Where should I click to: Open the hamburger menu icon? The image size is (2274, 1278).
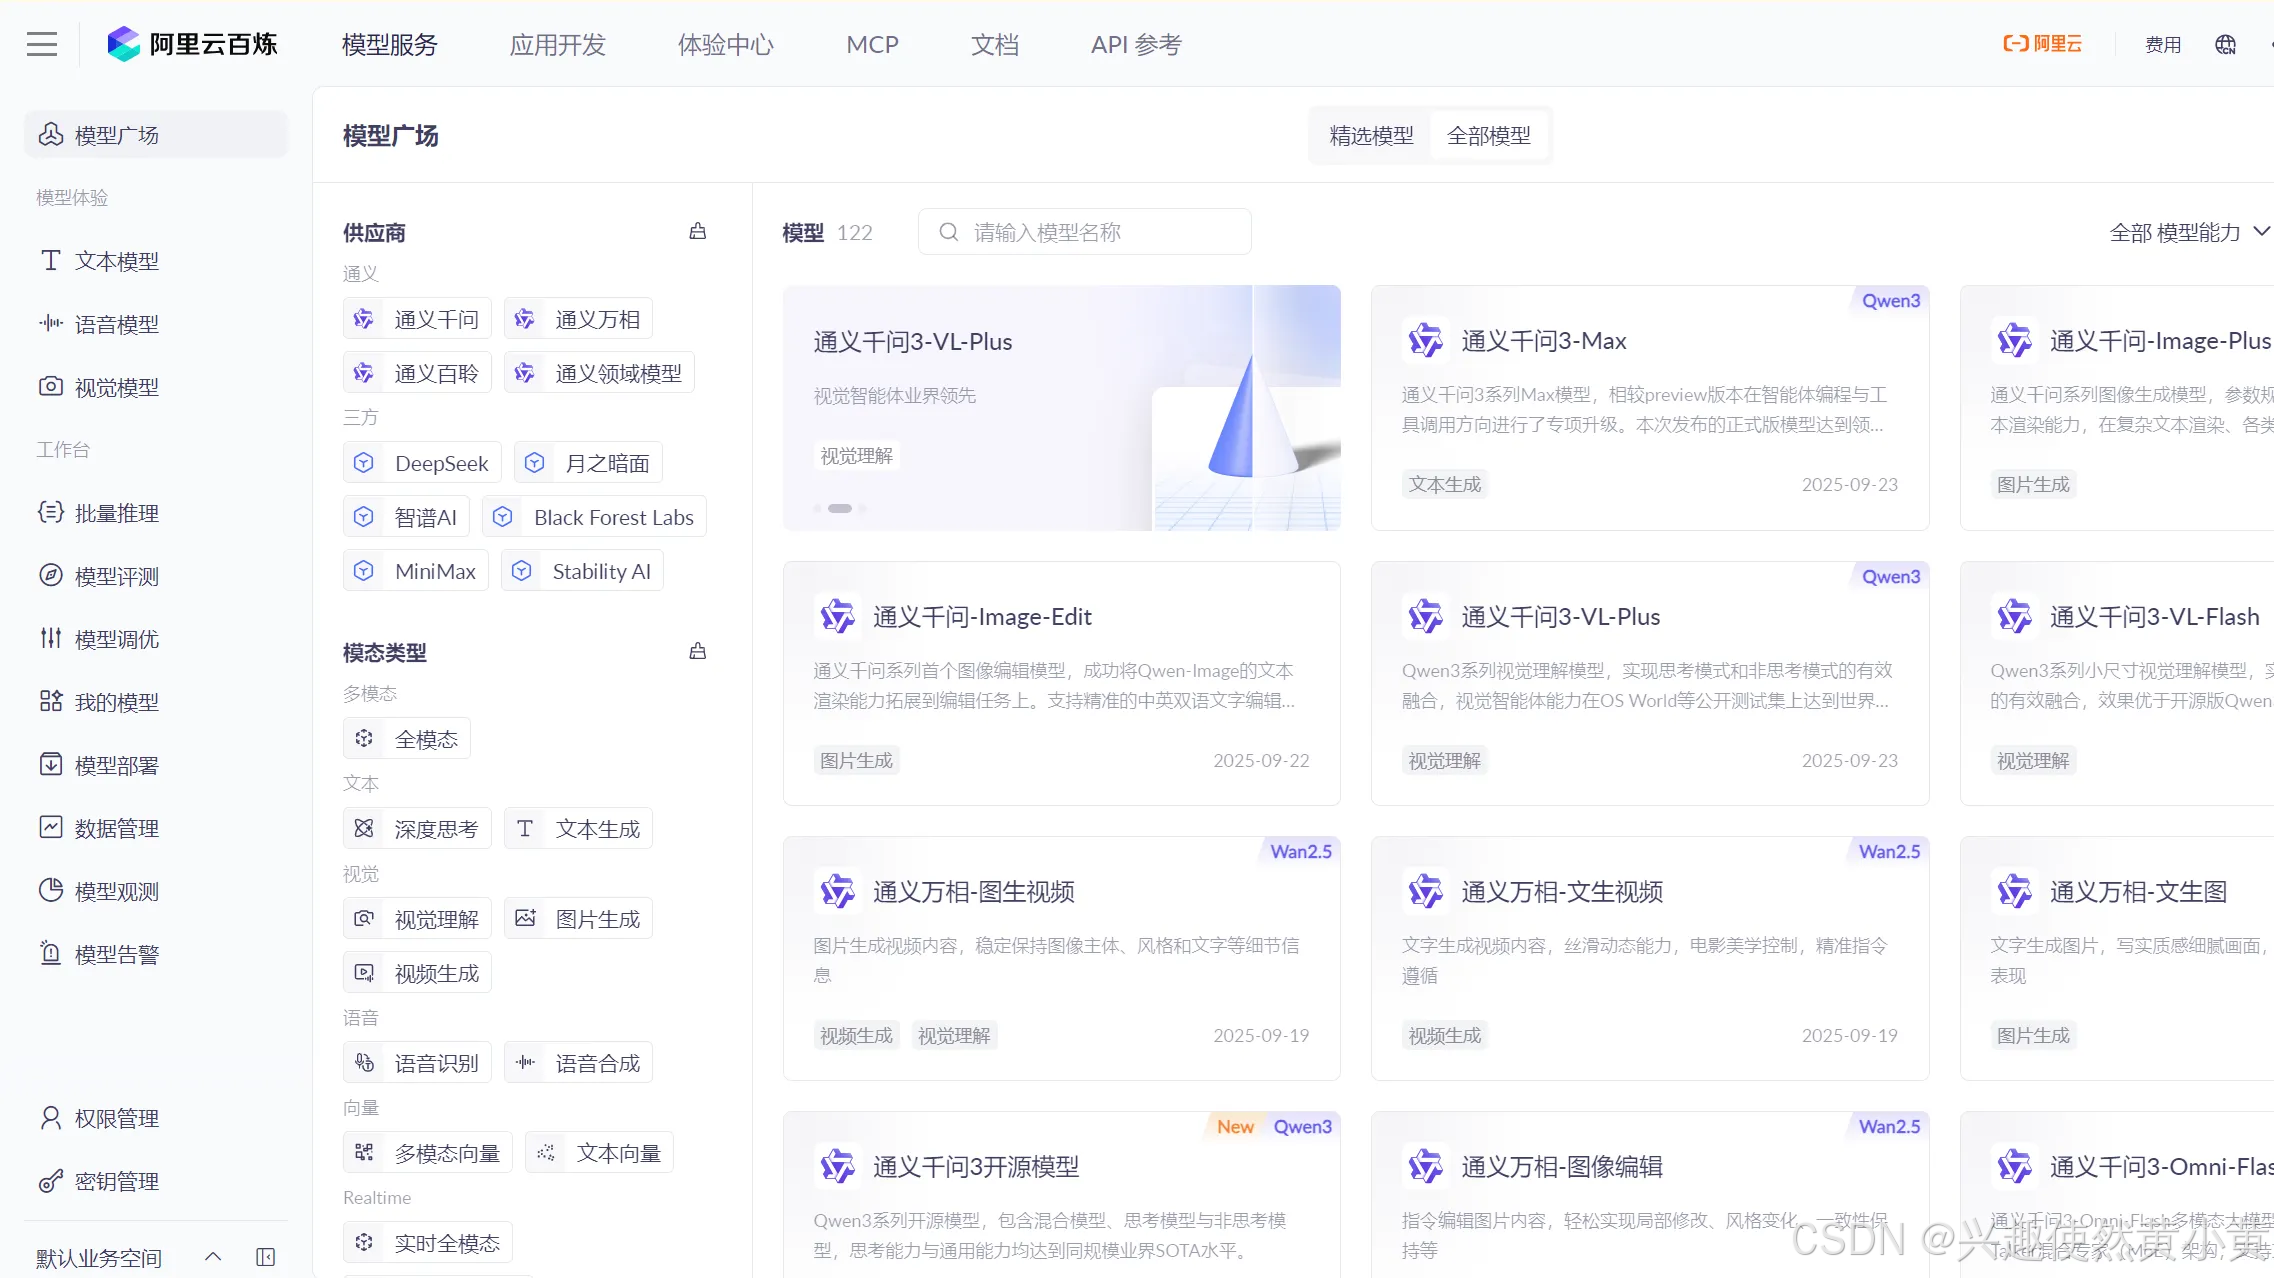point(42,44)
